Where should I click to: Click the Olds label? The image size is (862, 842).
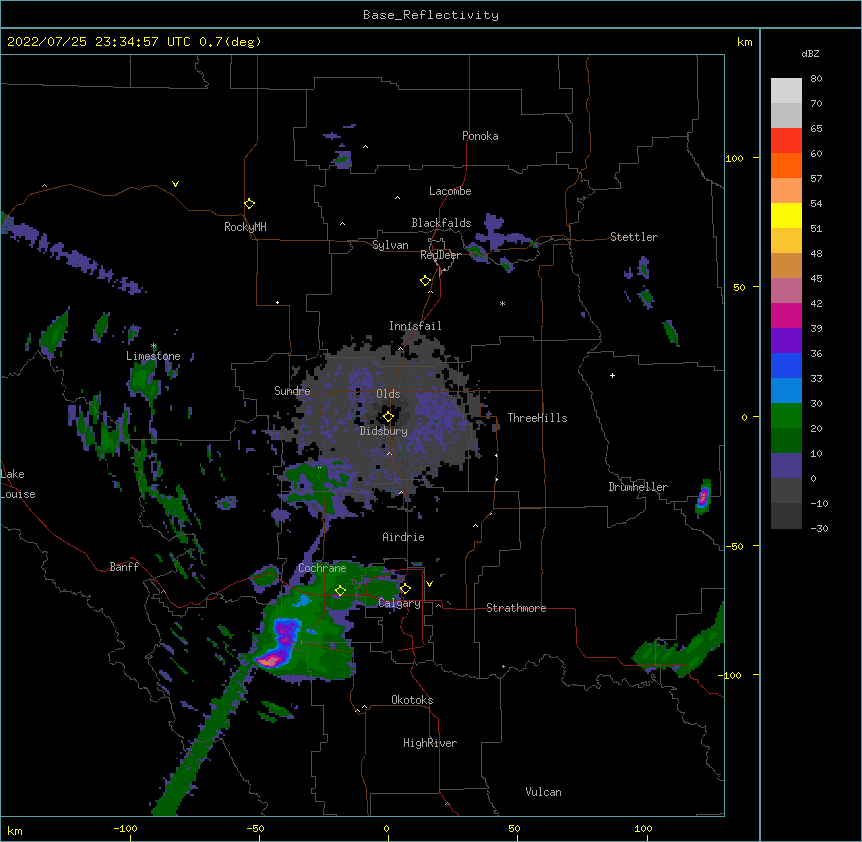click(x=388, y=394)
